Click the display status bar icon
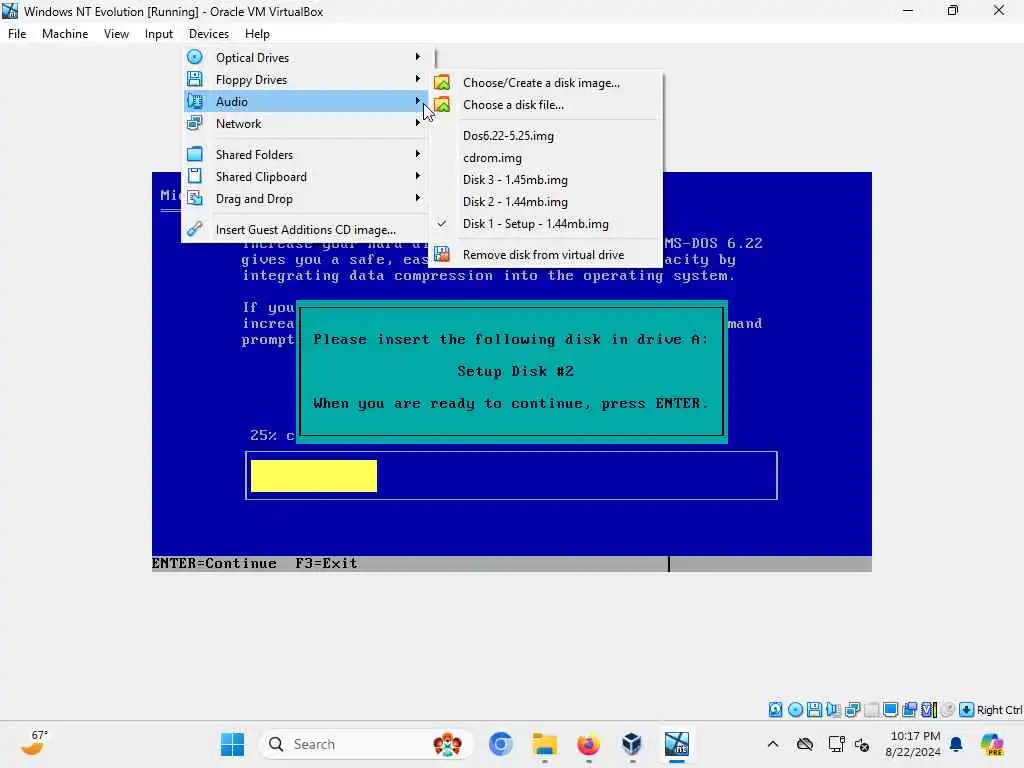Image resolution: width=1024 pixels, height=768 pixels. 890,710
